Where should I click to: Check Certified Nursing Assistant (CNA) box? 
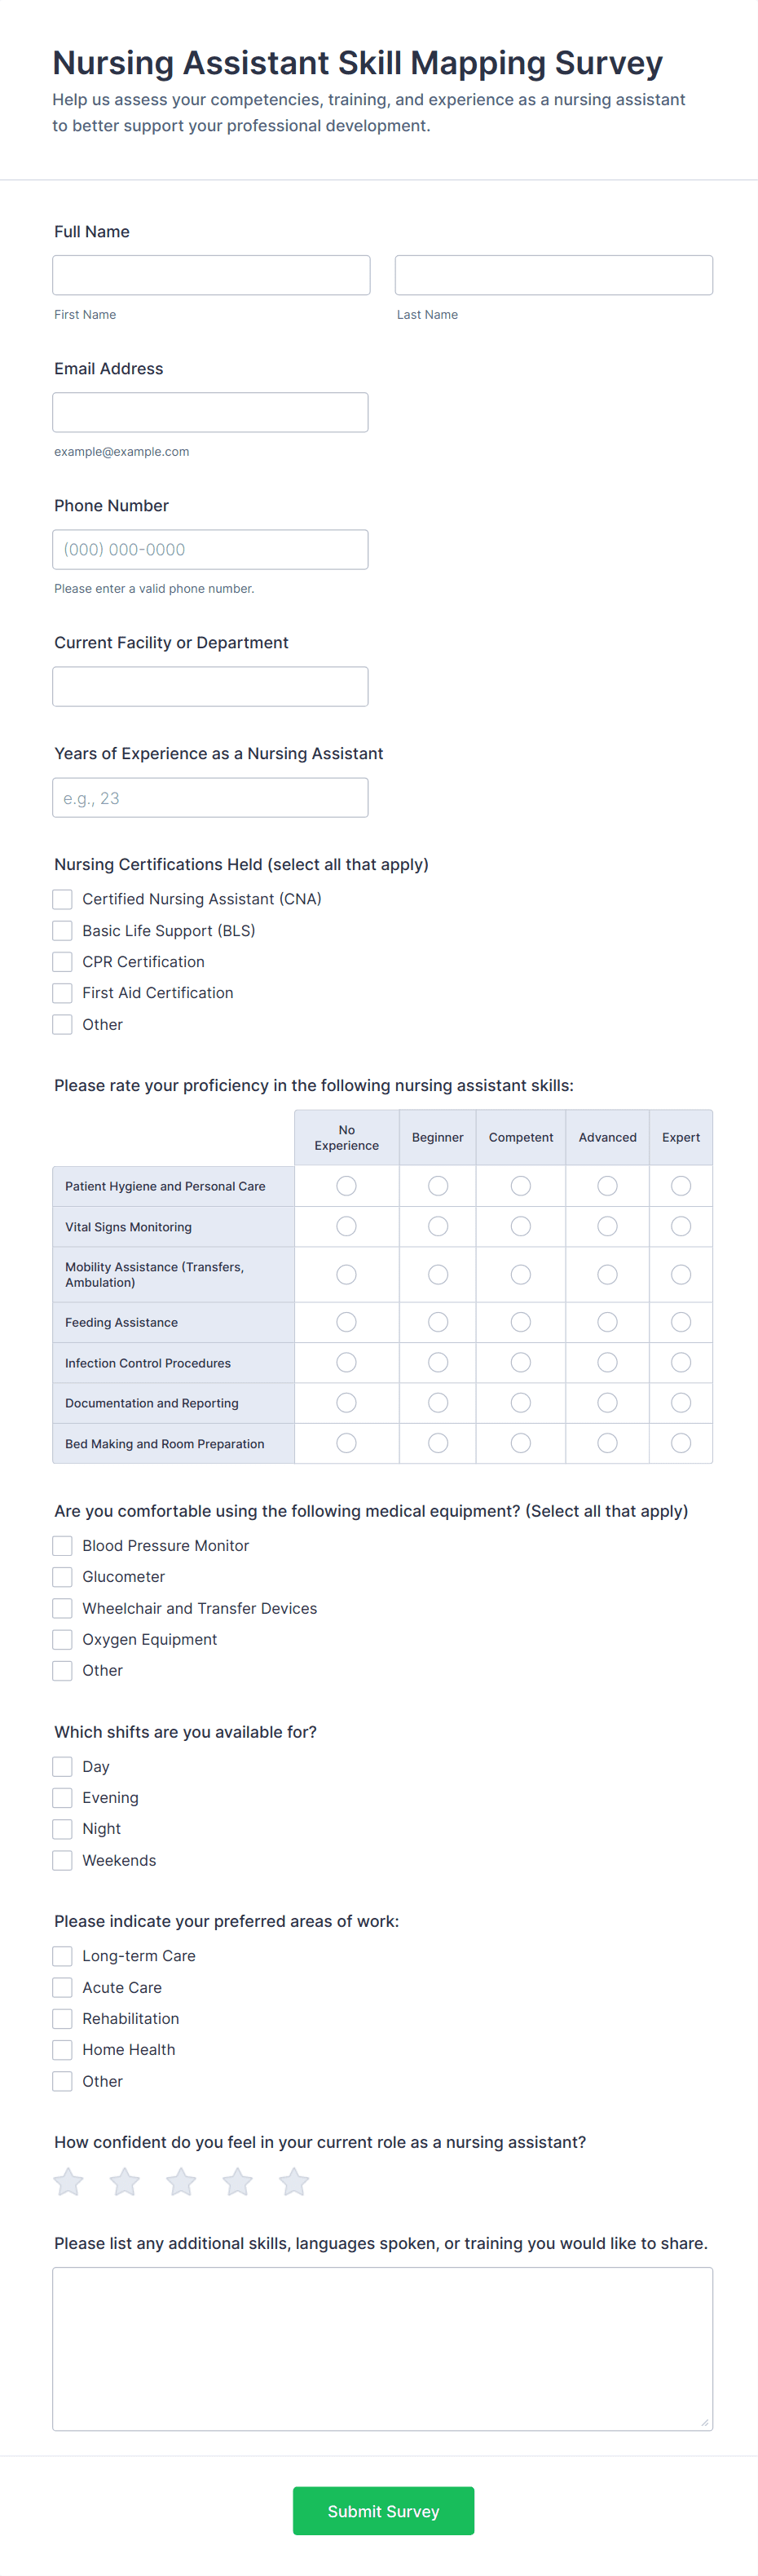[x=62, y=899]
